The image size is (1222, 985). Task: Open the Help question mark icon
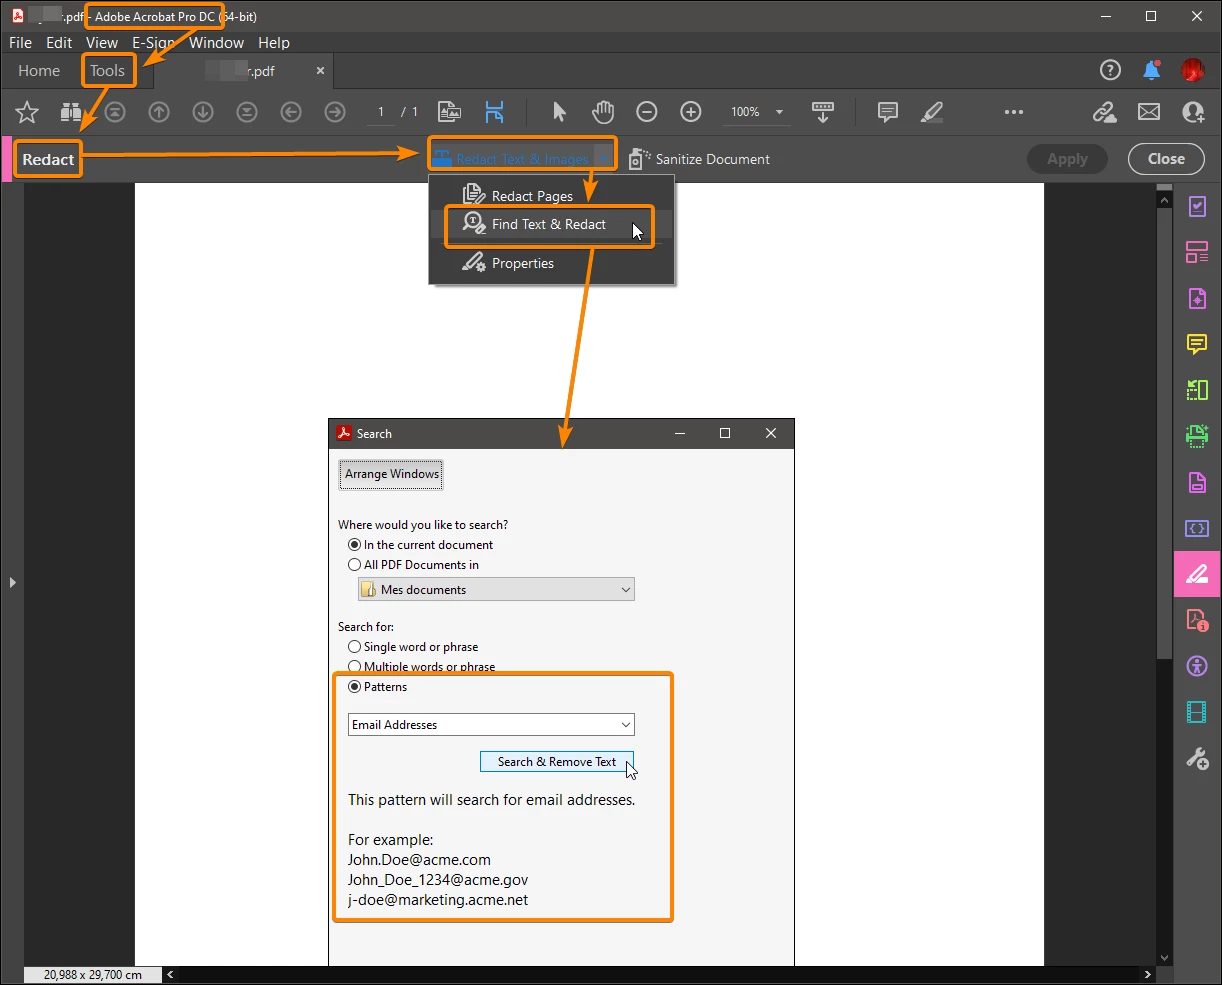(1110, 70)
